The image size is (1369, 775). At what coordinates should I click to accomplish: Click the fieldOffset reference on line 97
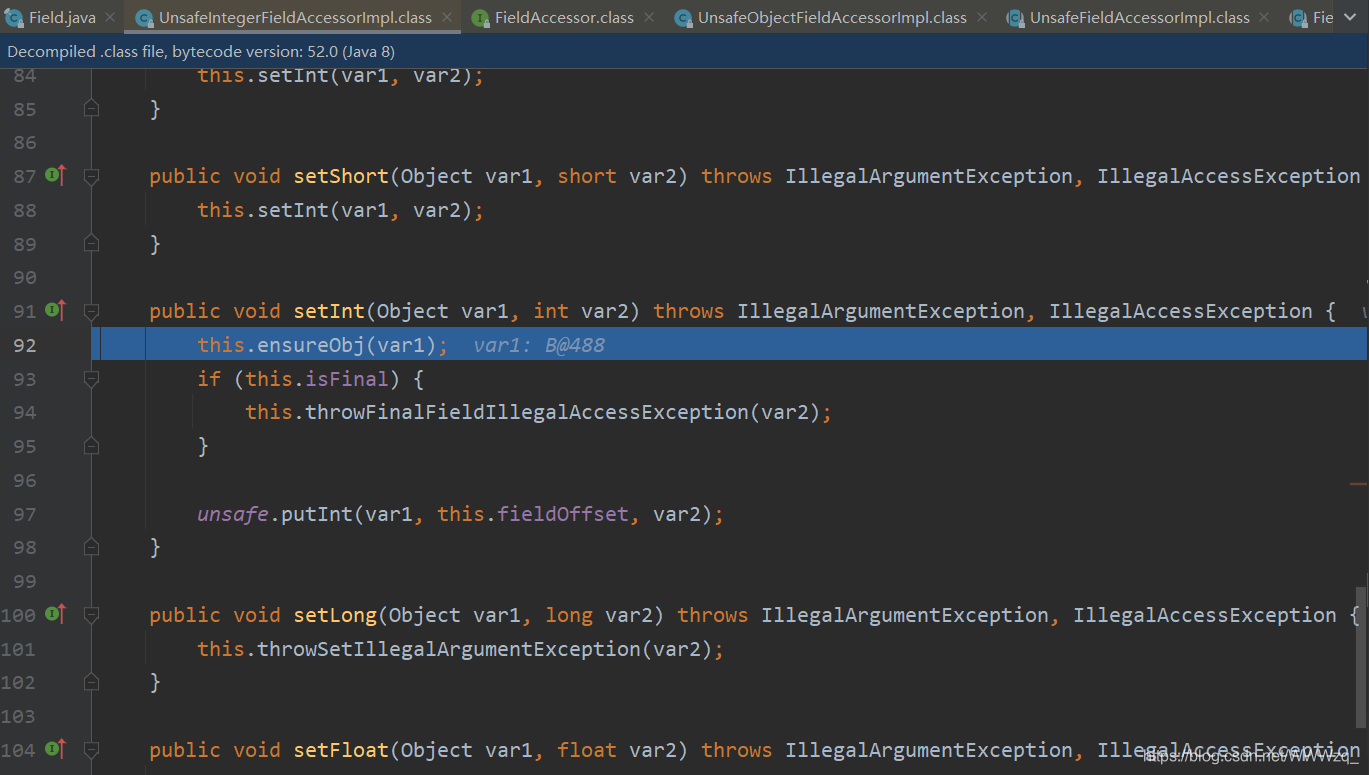tap(563, 514)
